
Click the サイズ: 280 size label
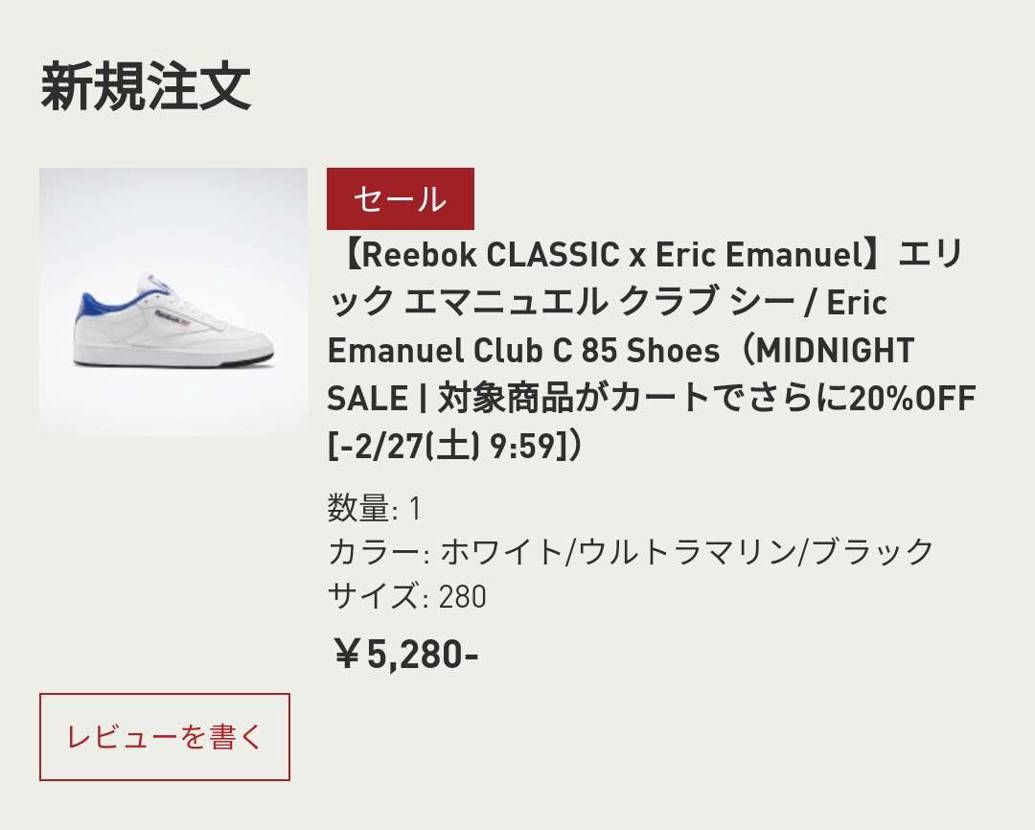pyautogui.click(x=405, y=596)
